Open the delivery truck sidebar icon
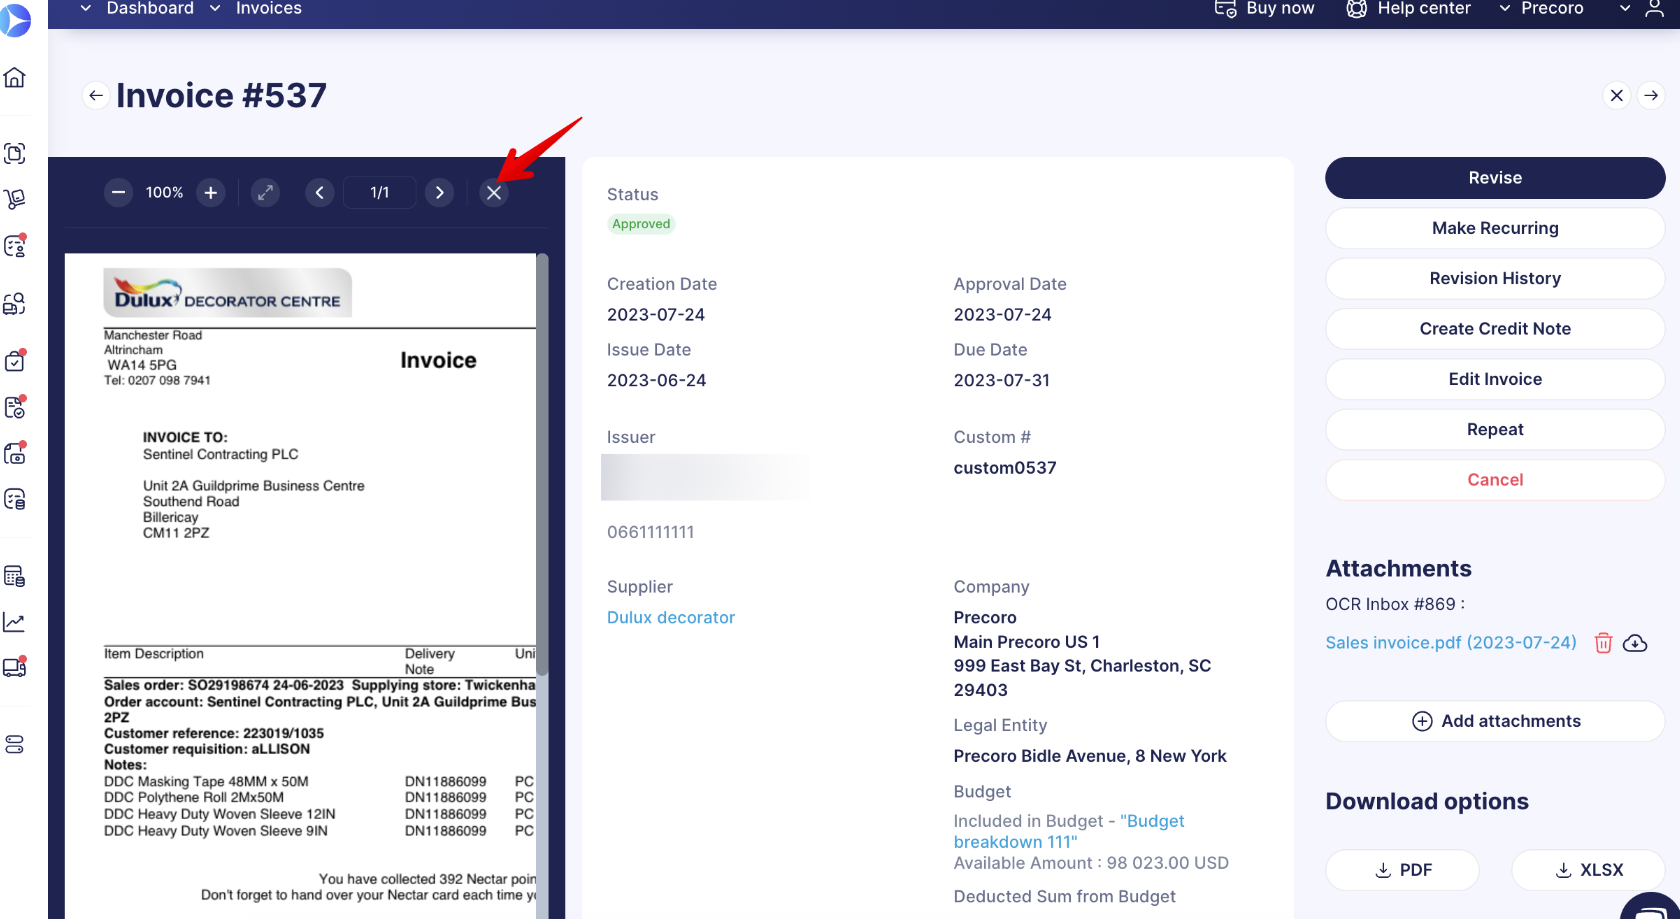 point(15,667)
